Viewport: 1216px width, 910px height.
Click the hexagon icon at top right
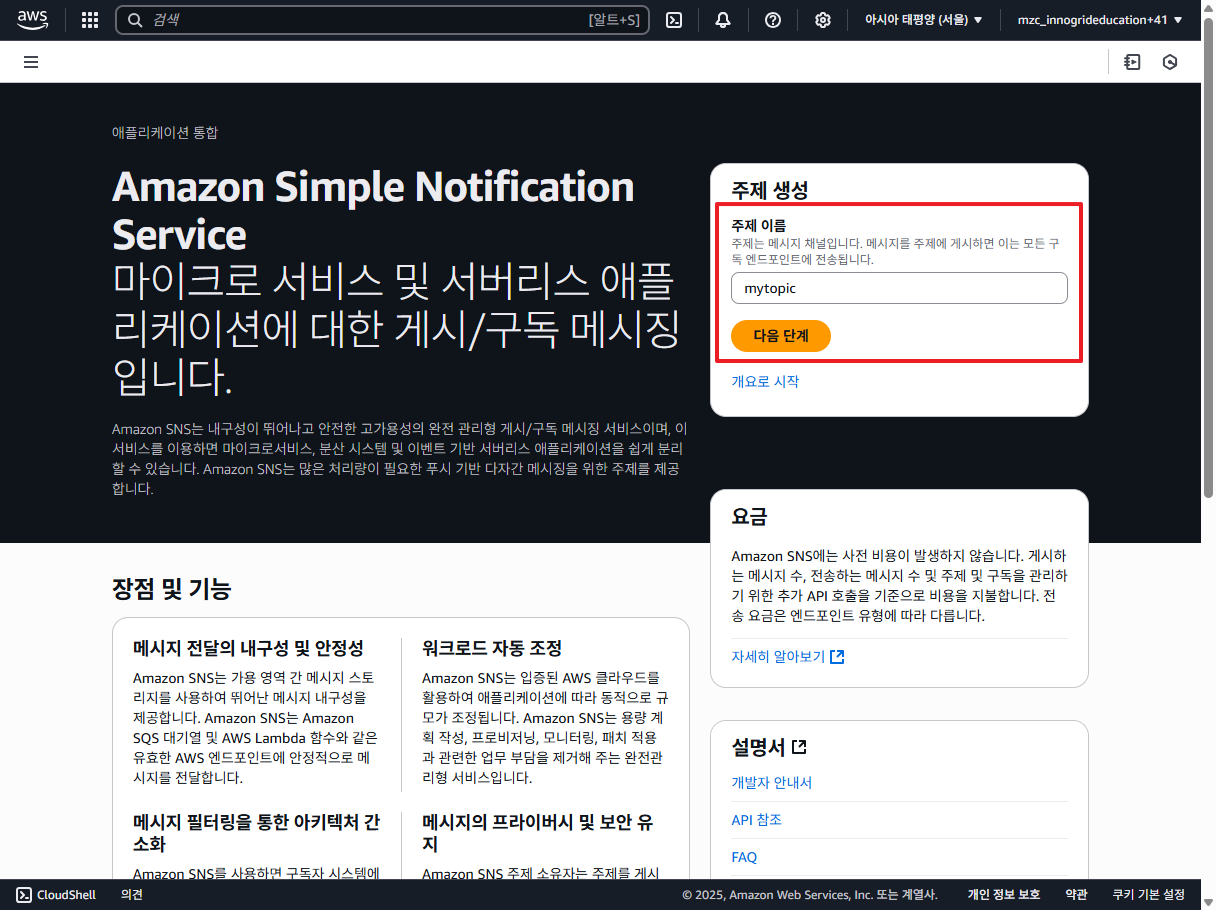point(1170,62)
